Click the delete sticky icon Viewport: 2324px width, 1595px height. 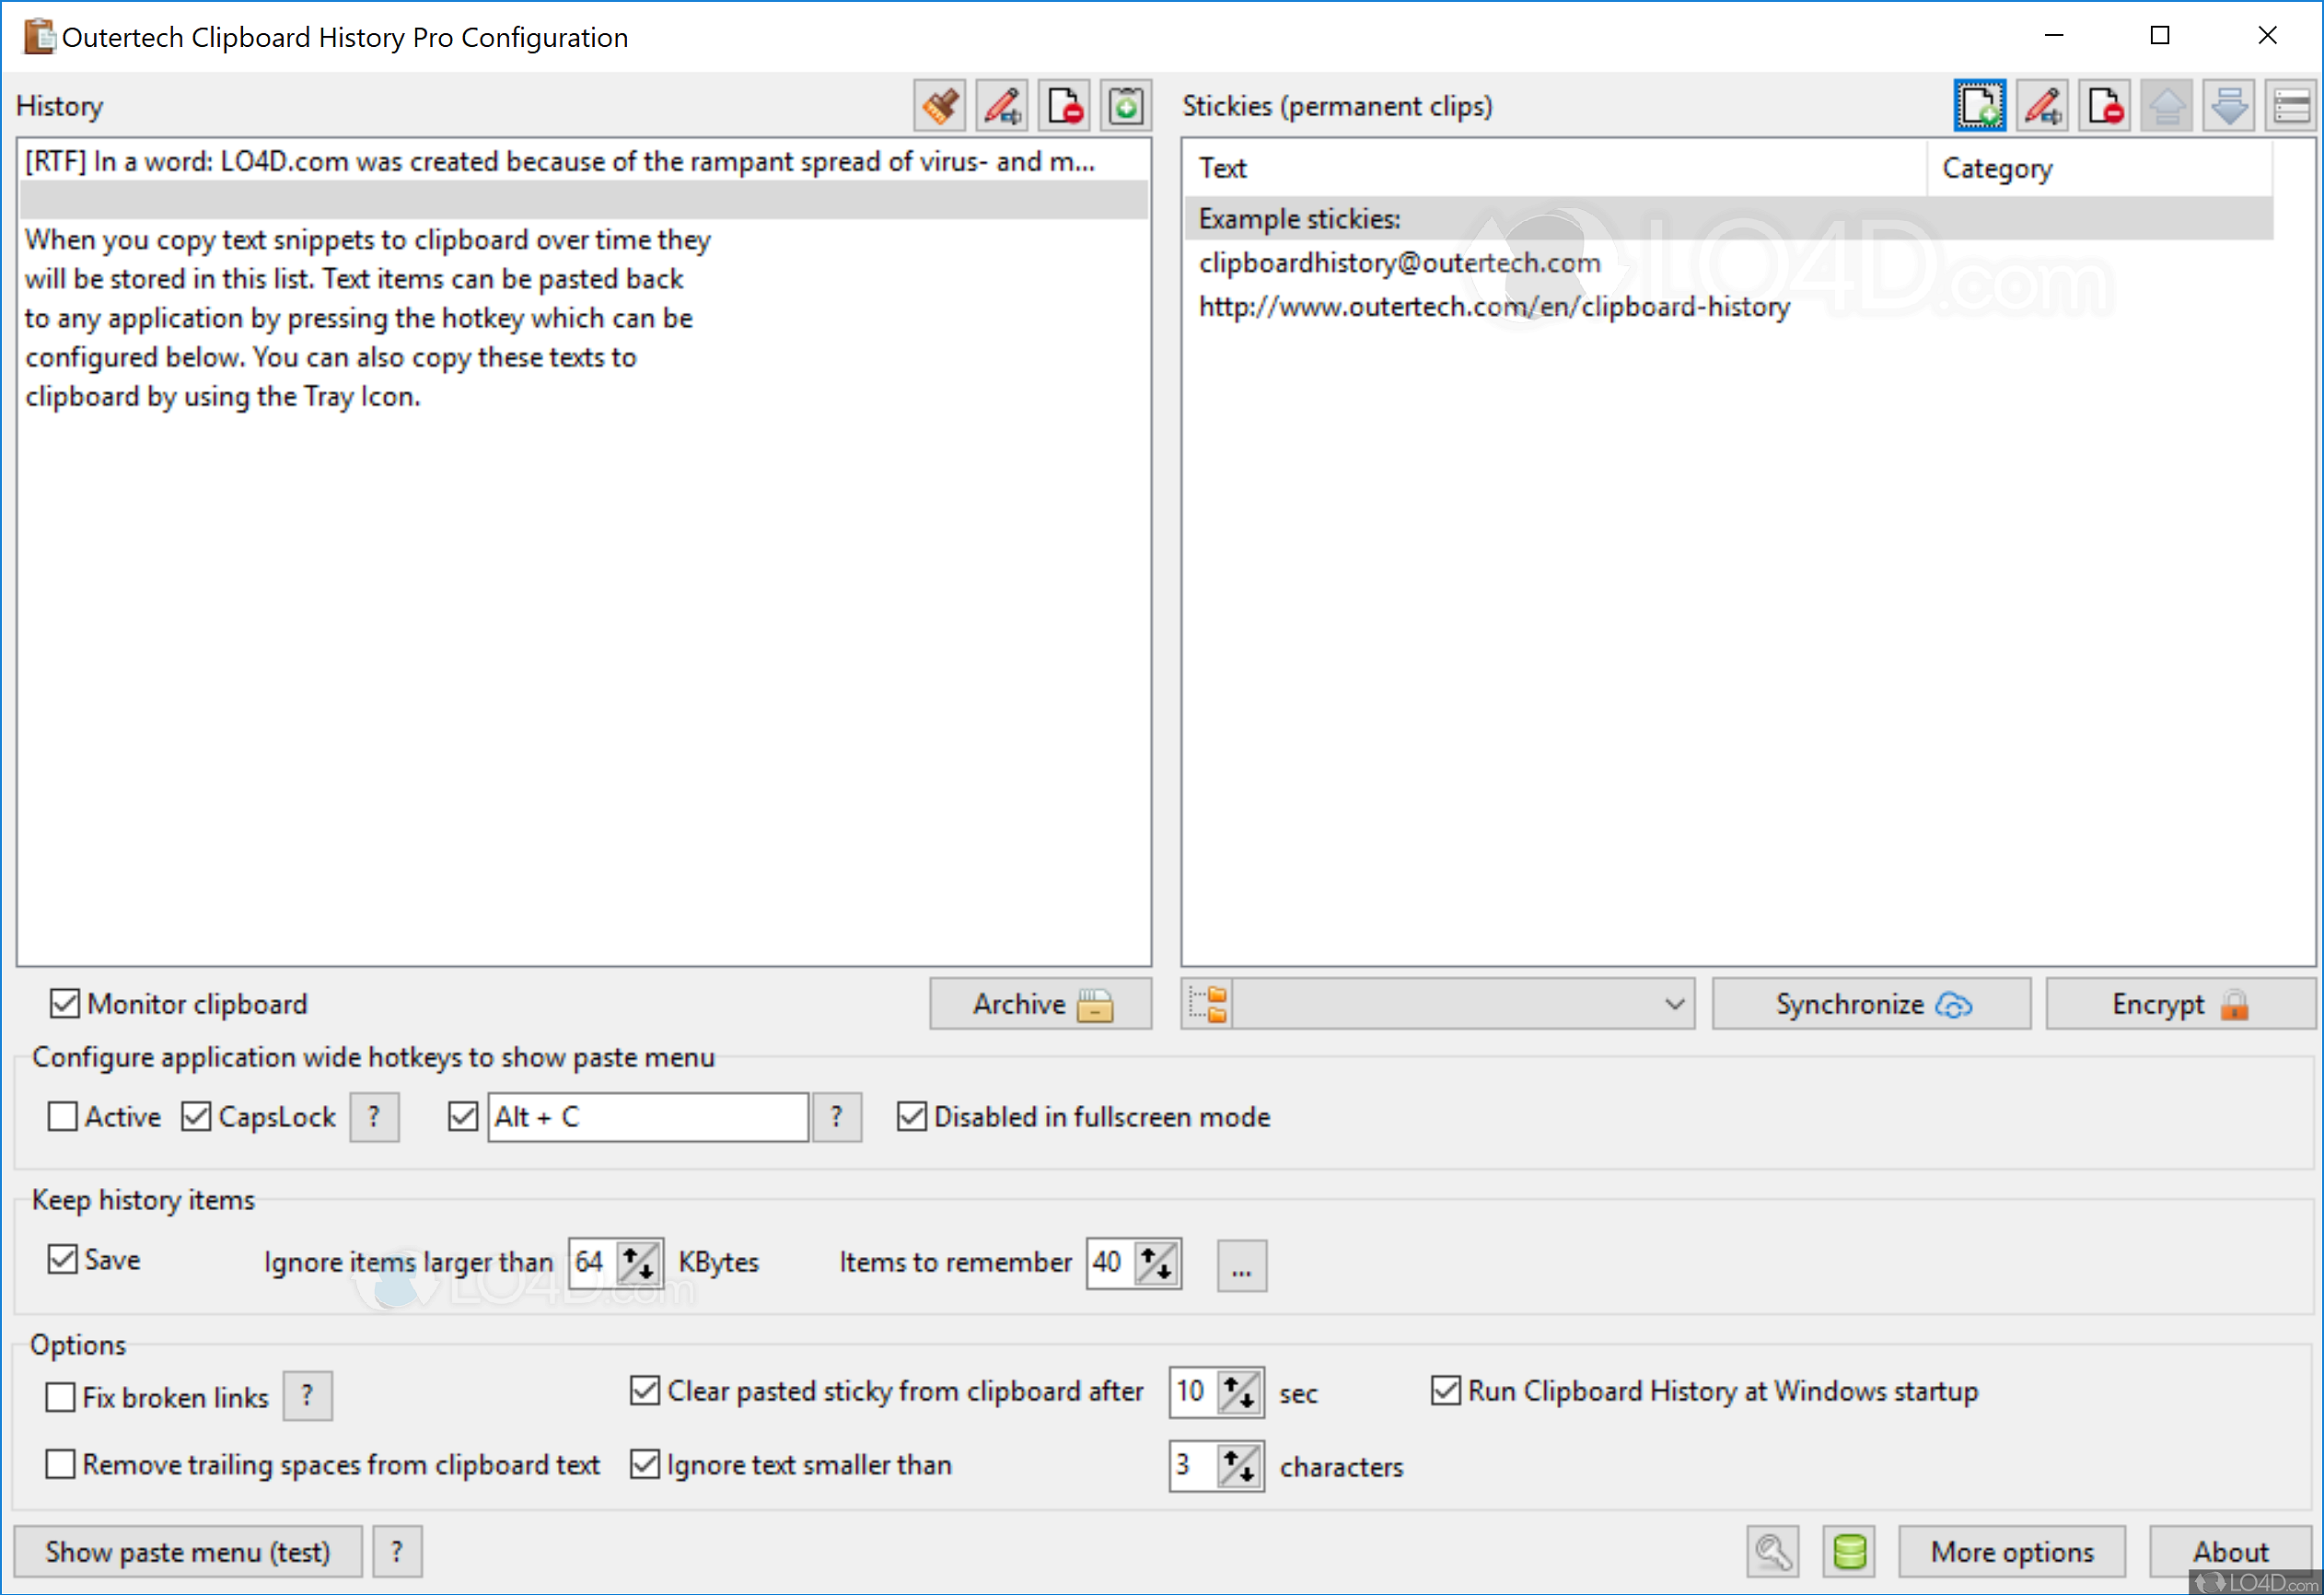[2104, 106]
